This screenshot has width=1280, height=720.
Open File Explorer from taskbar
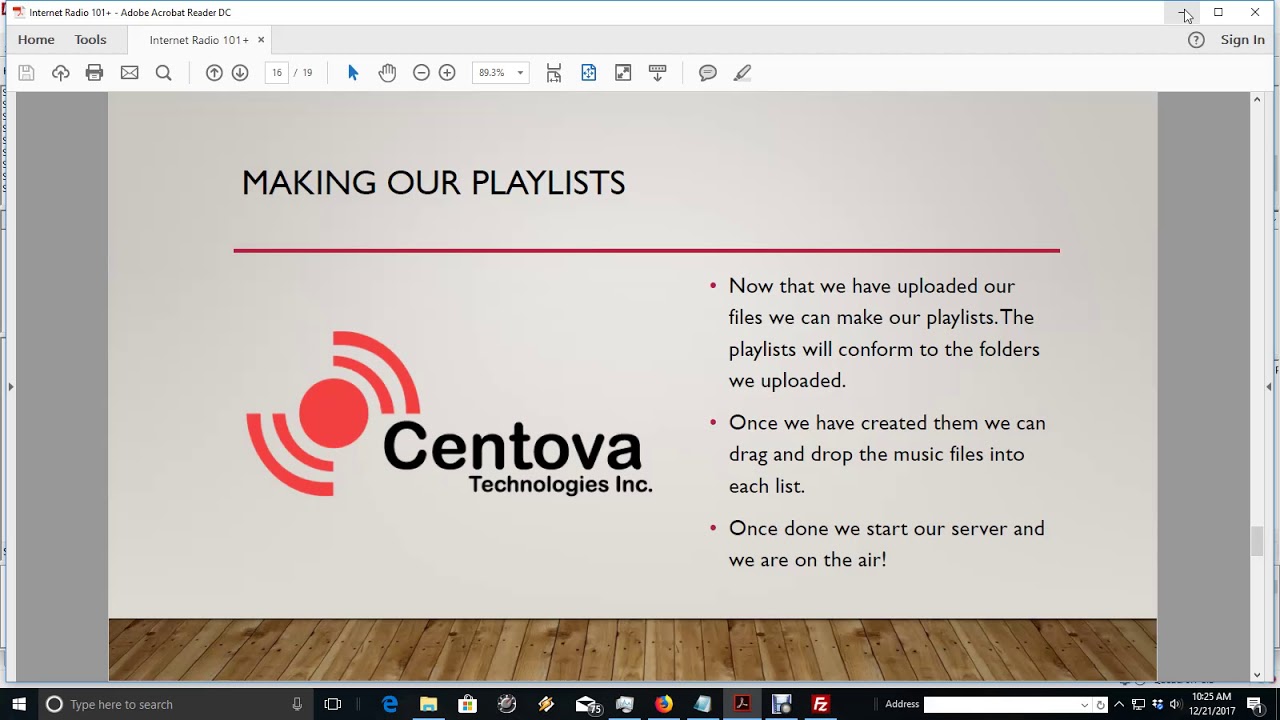tap(428, 704)
